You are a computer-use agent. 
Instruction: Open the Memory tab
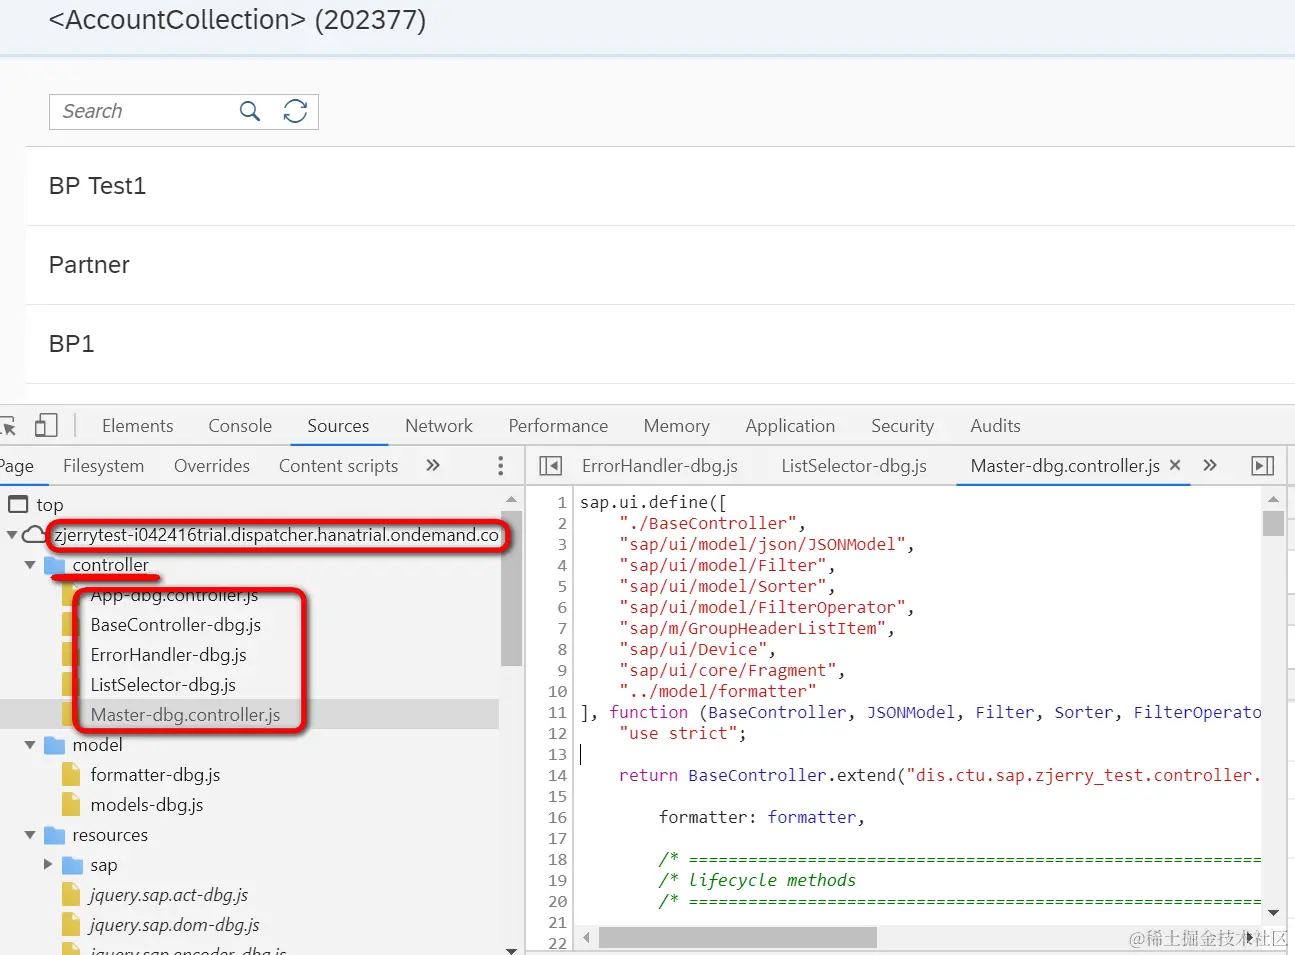pos(677,426)
